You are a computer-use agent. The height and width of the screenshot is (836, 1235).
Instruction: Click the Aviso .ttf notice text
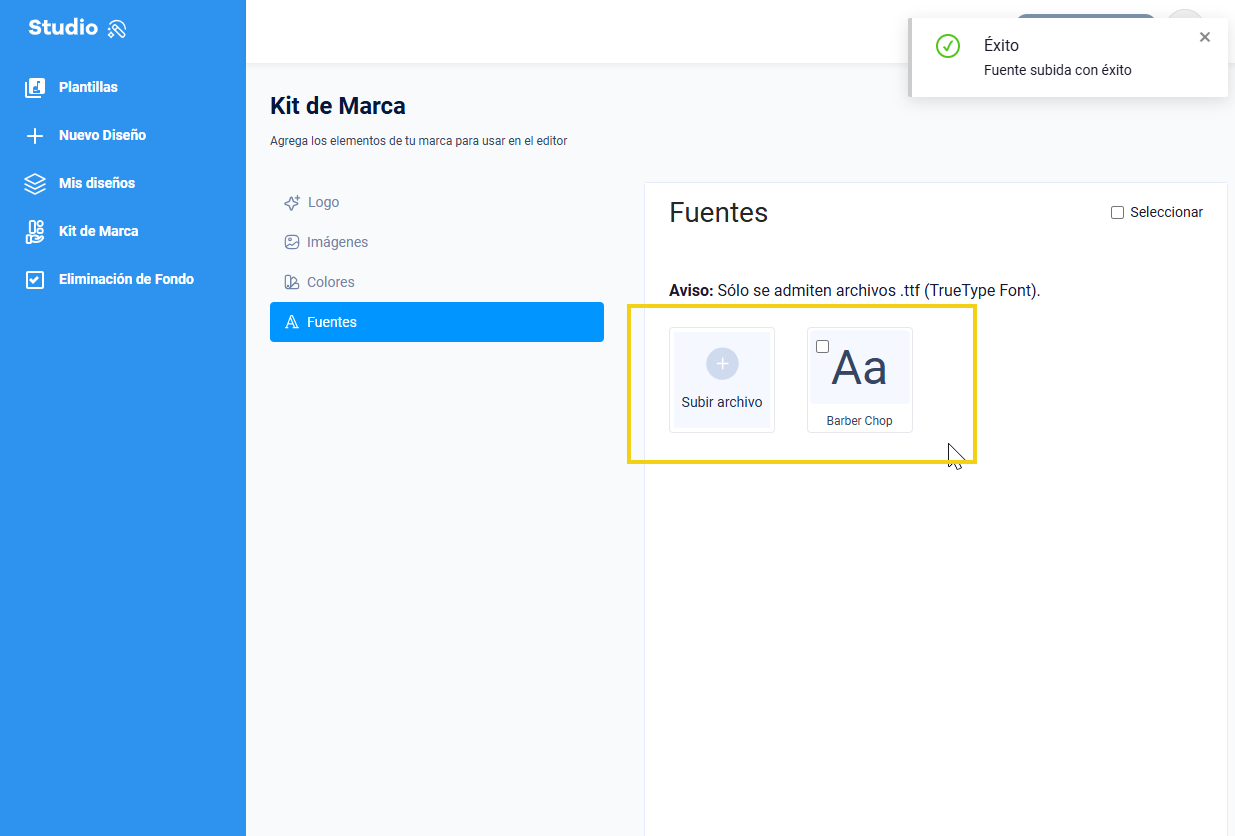pos(855,291)
